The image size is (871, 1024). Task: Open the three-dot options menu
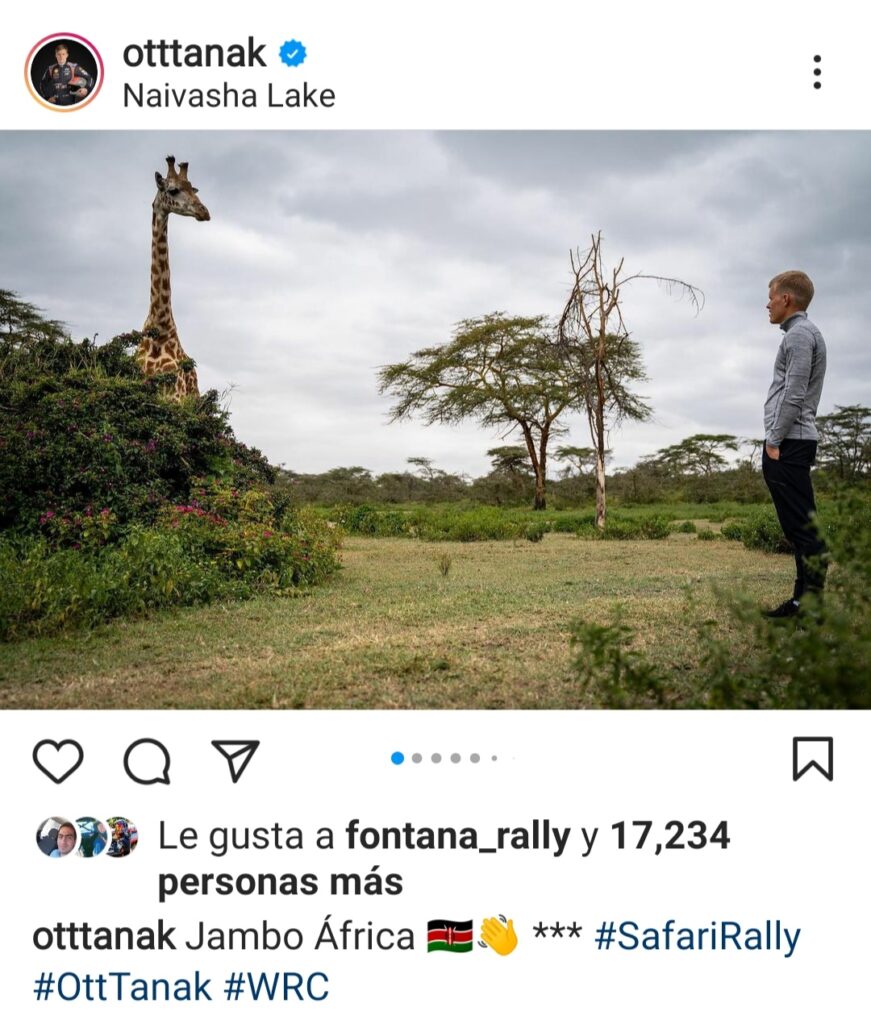click(x=817, y=72)
